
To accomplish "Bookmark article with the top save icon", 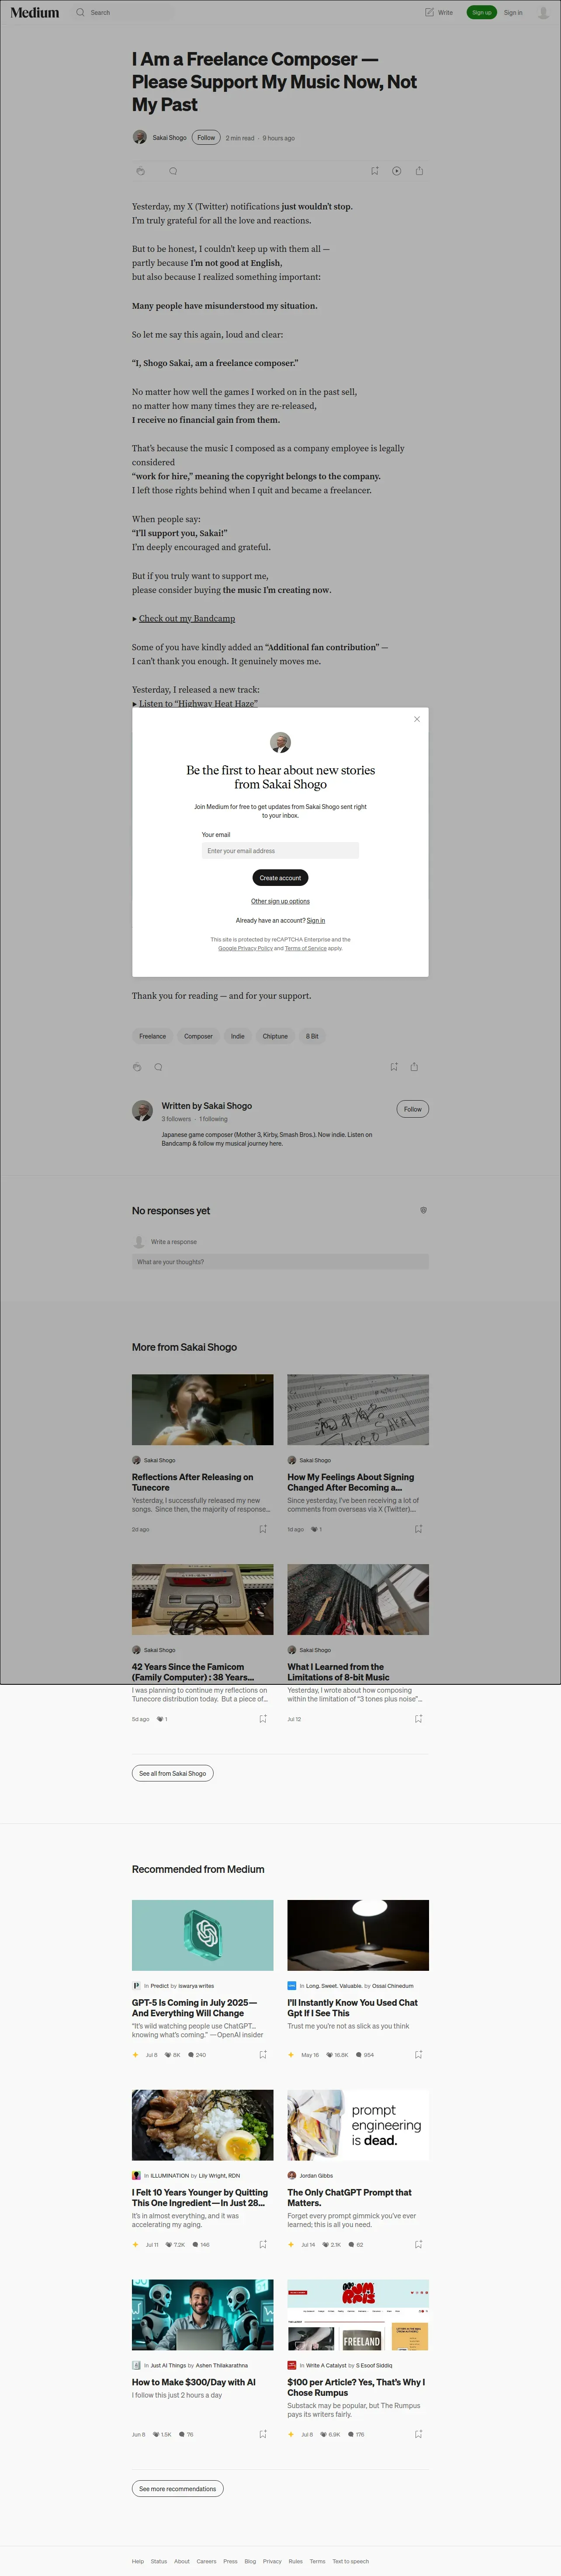I will 375,171.
